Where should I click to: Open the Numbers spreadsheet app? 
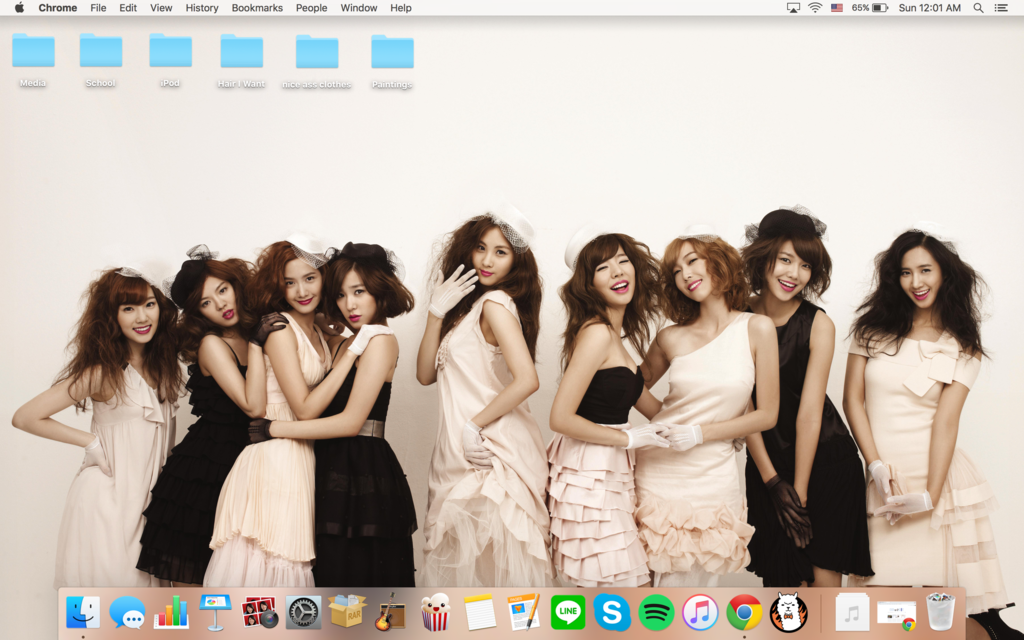(171, 611)
